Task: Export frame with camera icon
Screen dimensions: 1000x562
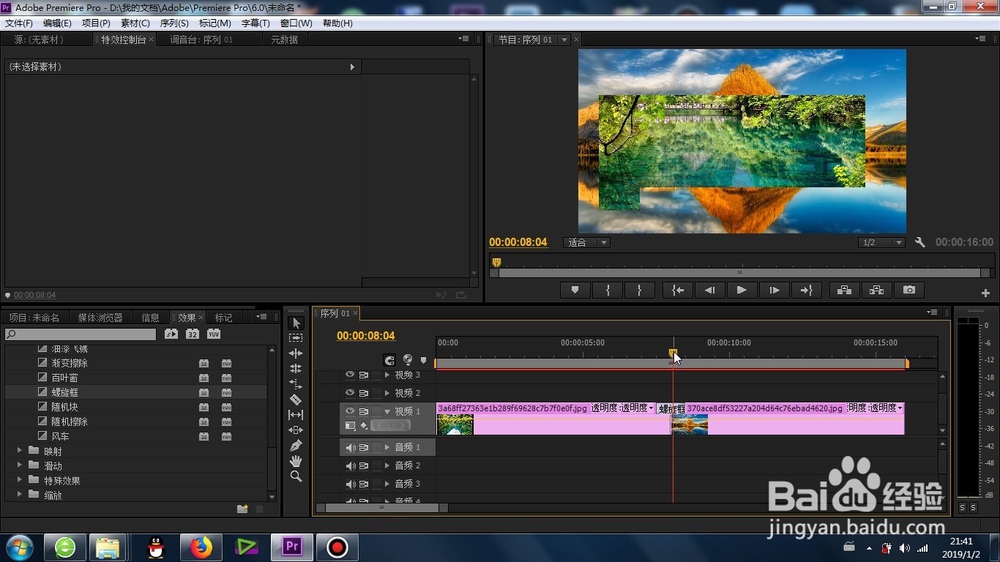Action: 909,290
